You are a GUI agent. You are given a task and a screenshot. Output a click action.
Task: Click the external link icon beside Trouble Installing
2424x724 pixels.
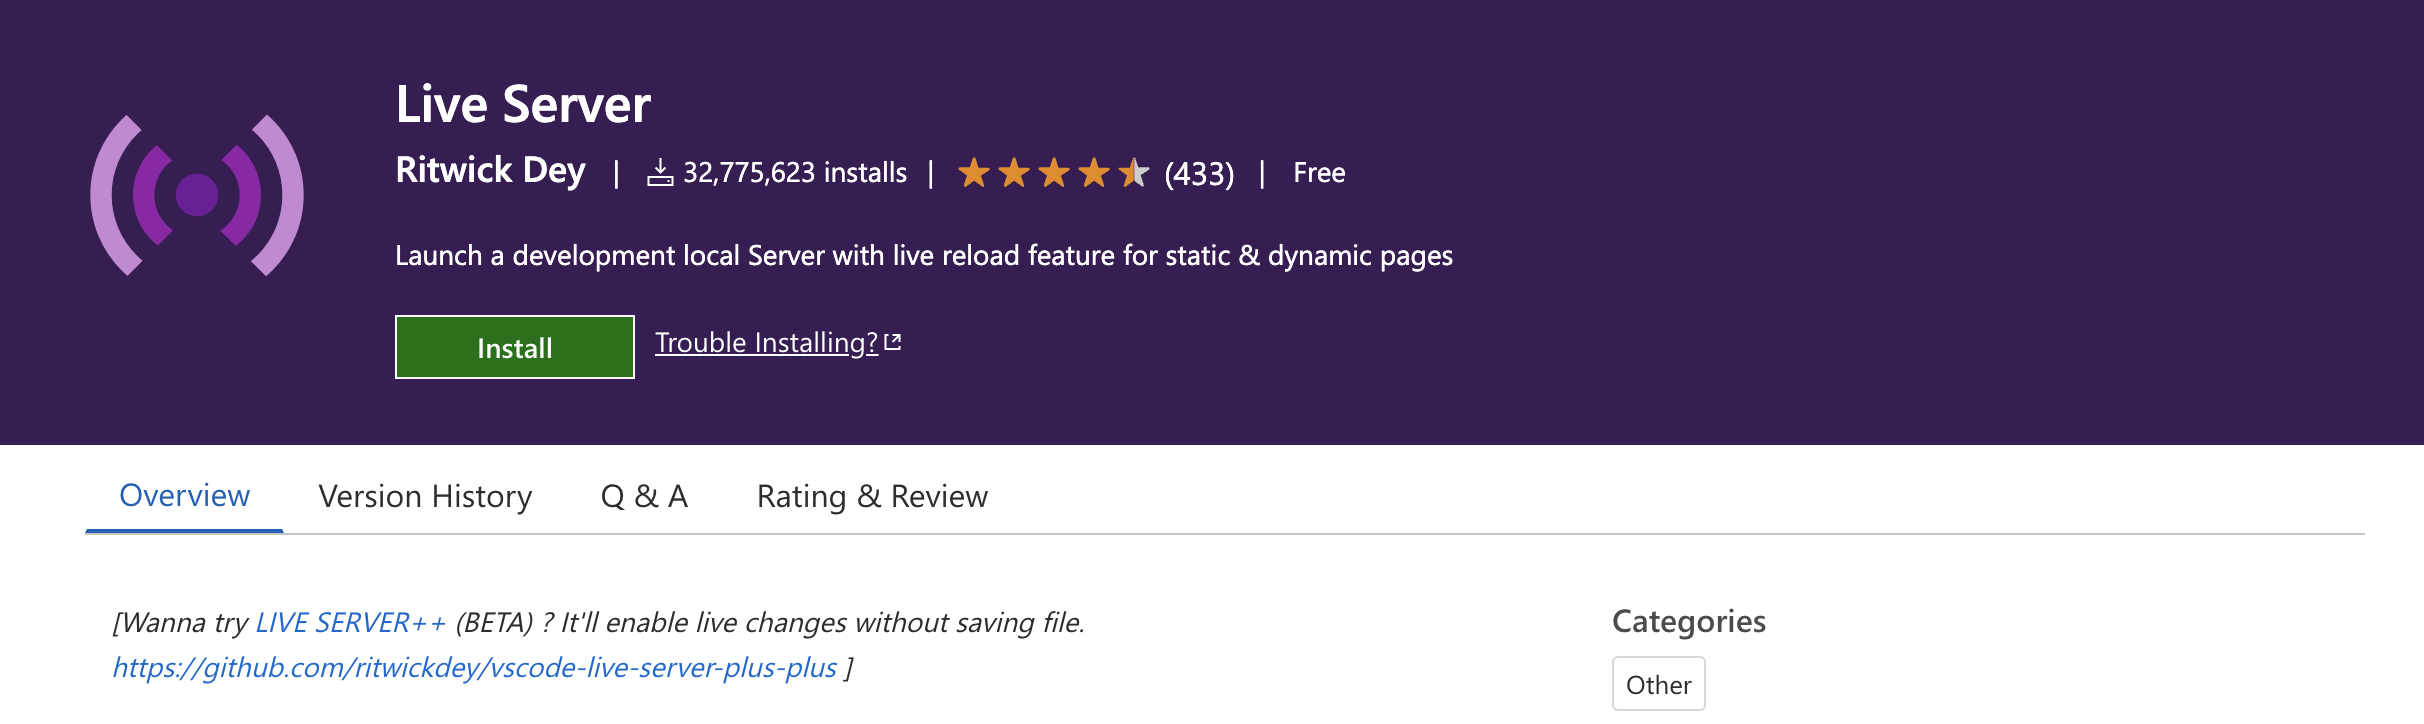tap(893, 342)
